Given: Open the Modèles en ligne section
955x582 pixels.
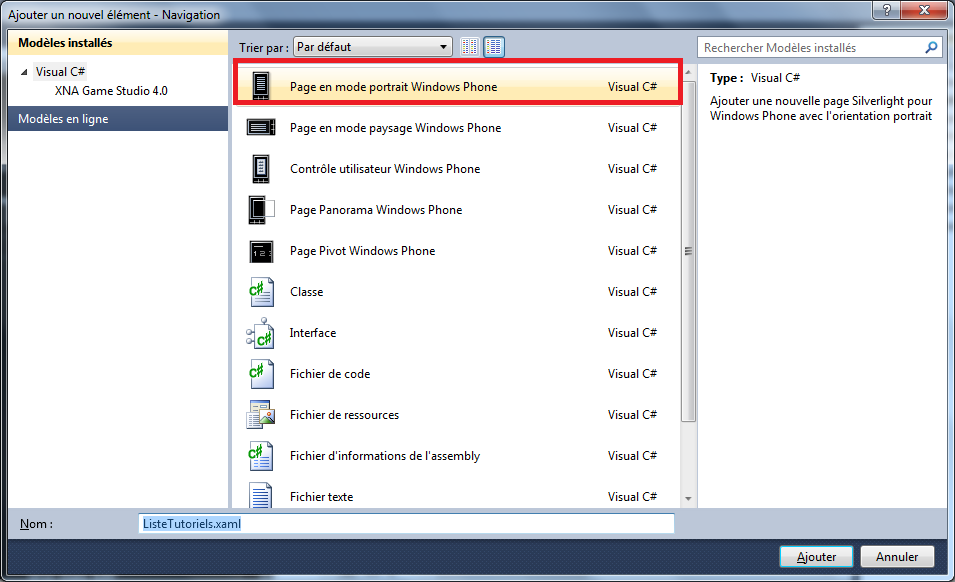Looking at the screenshot, I should click(x=118, y=119).
